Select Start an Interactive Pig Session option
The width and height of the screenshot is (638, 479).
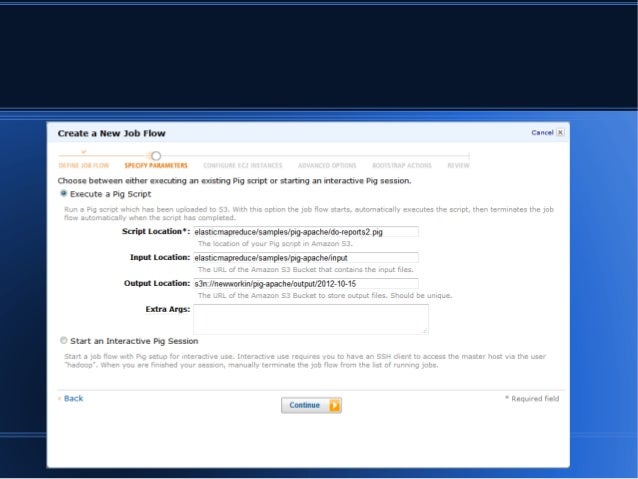(x=63, y=340)
